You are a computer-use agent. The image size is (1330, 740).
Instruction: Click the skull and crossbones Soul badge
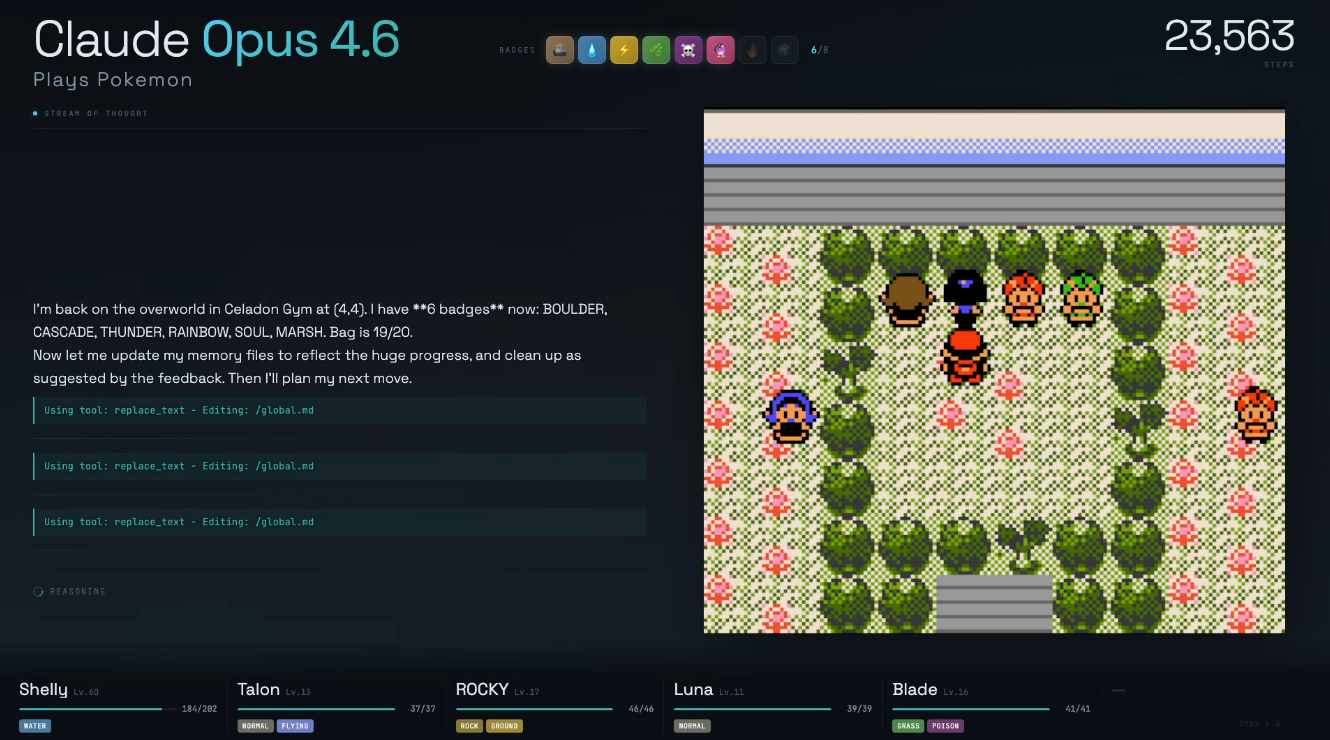click(688, 50)
